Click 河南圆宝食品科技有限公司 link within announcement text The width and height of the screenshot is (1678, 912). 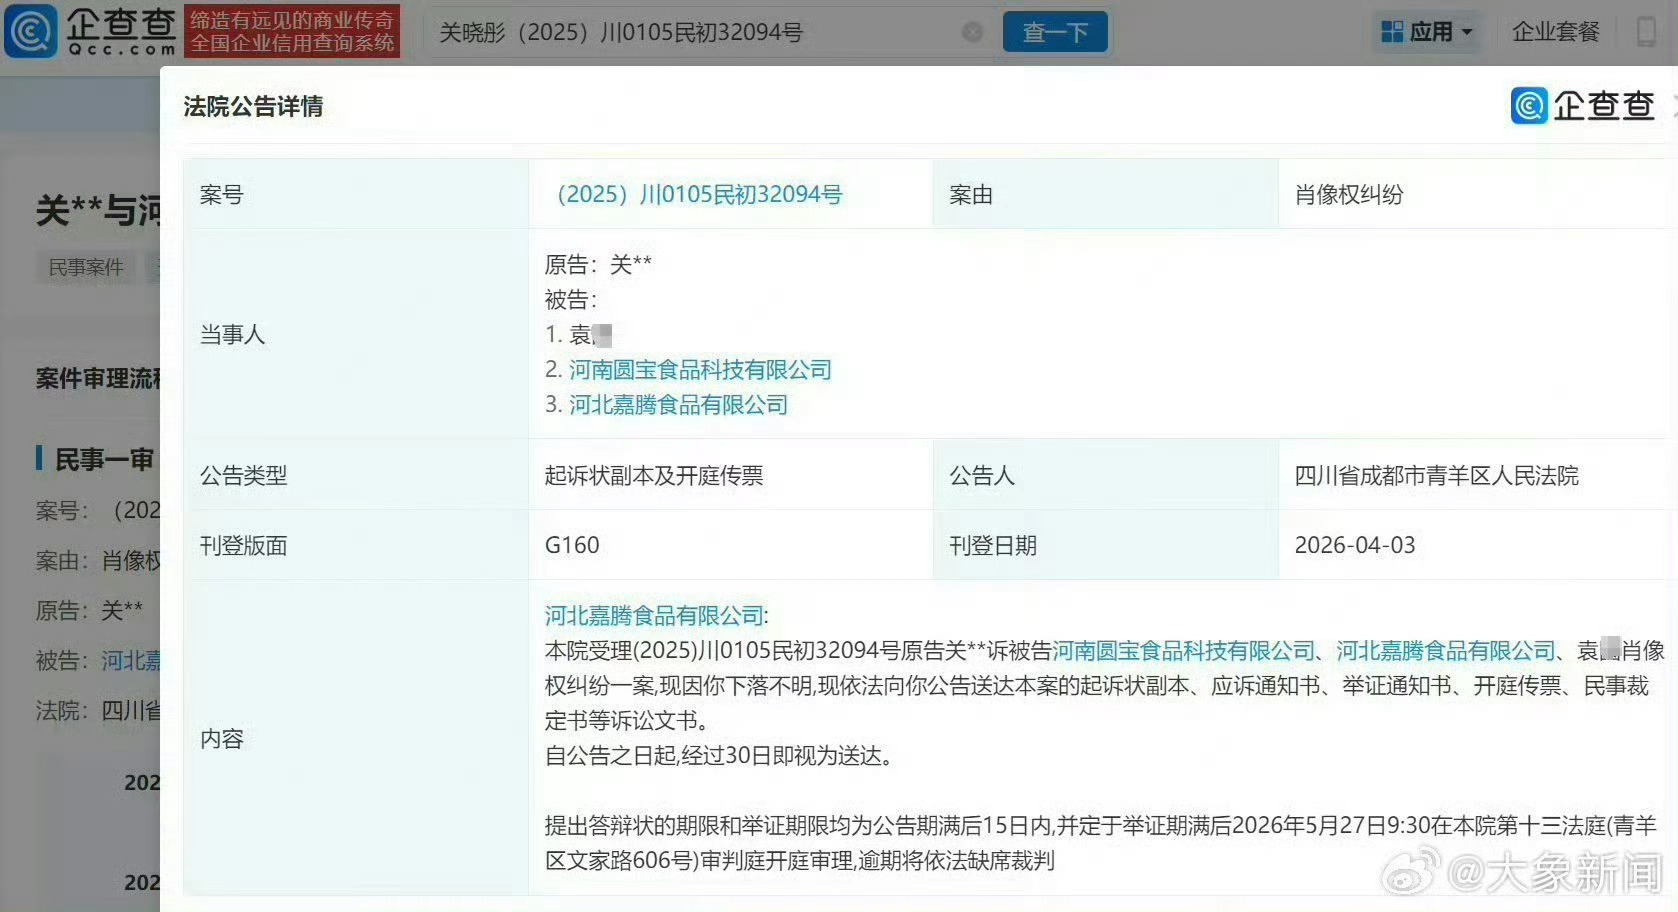[x=1185, y=650]
